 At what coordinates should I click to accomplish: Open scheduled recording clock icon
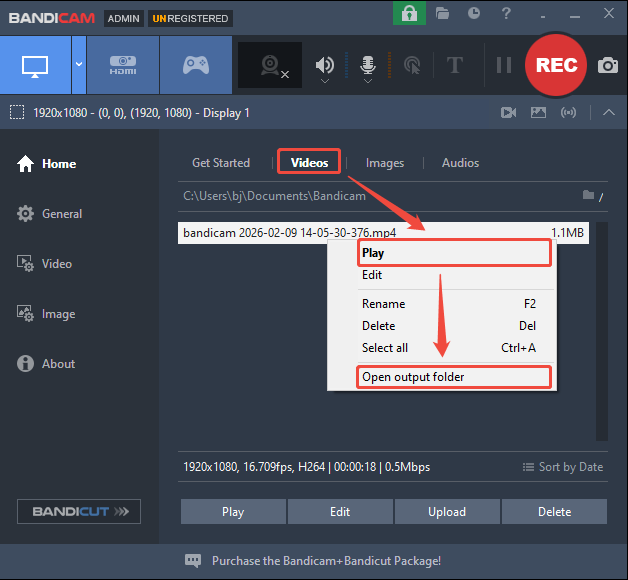(x=474, y=13)
